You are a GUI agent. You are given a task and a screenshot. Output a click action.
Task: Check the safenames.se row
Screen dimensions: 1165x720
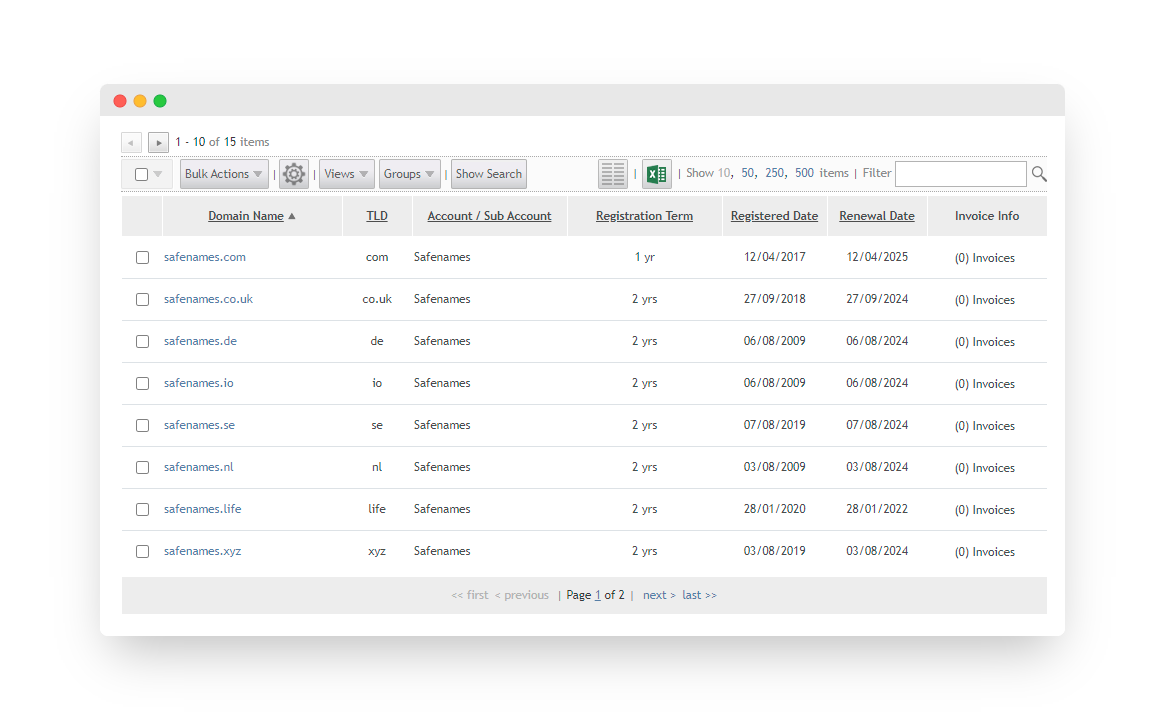coord(143,426)
